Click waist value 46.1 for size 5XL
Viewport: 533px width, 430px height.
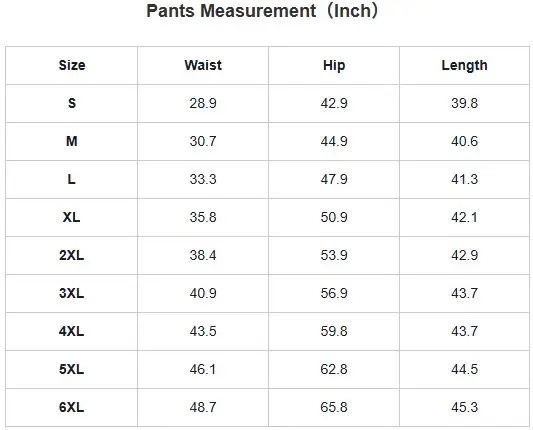(x=203, y=369)
